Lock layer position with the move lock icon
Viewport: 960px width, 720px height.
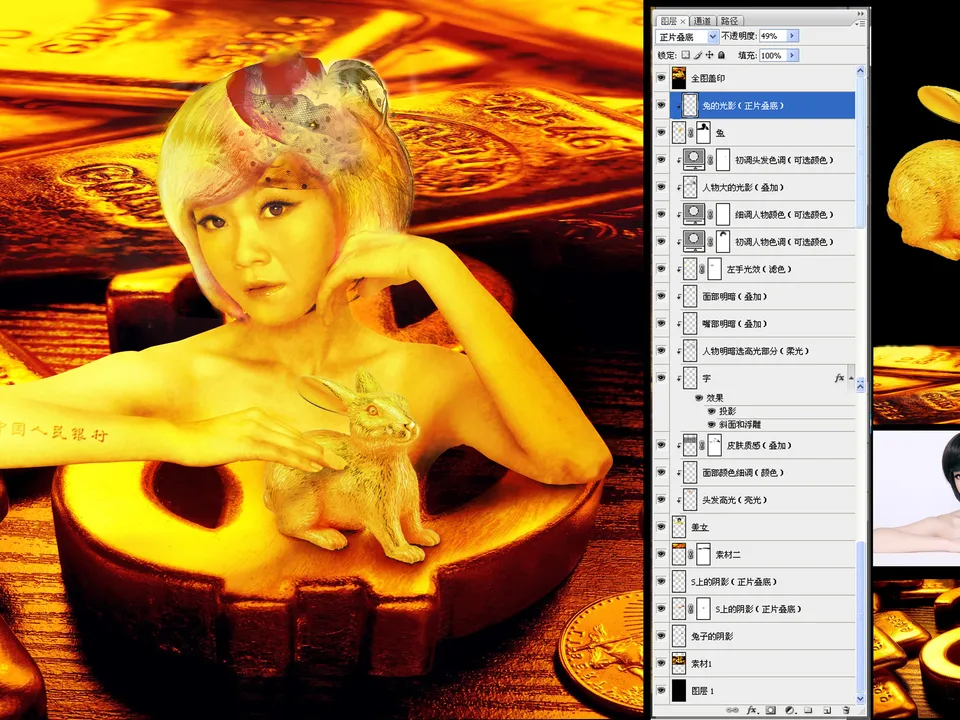(708, 55)
